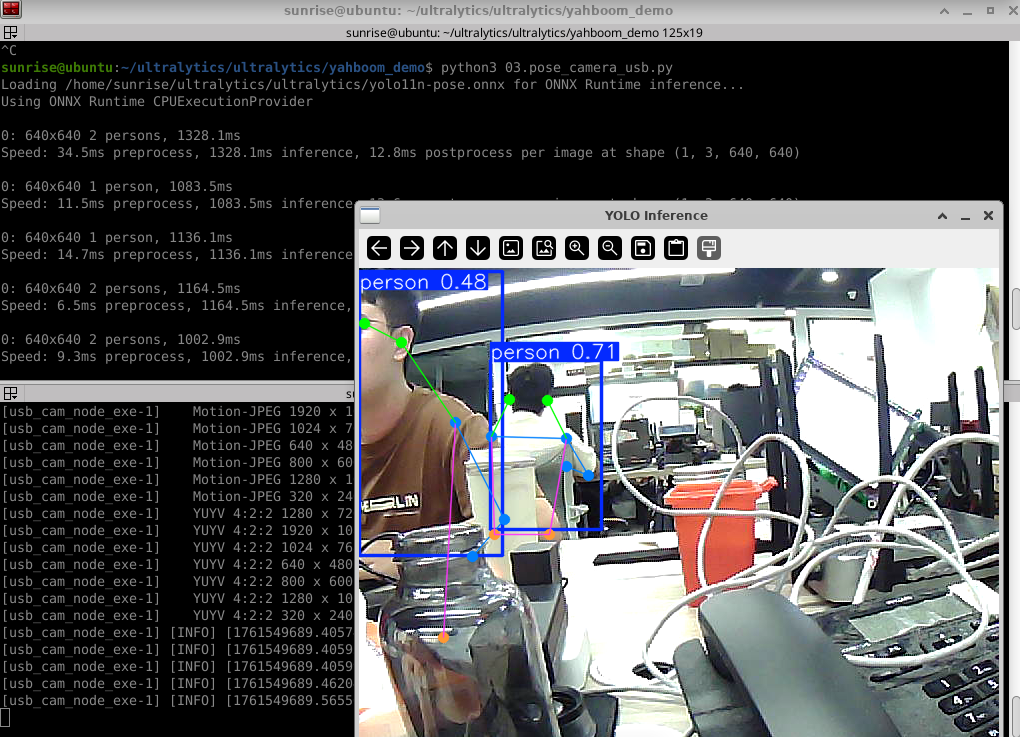Shade the YOLO Inference window with the up arrow
The width and height of the screenshot is (1020, 737).
pyautogui.click(x=942, y=215)
